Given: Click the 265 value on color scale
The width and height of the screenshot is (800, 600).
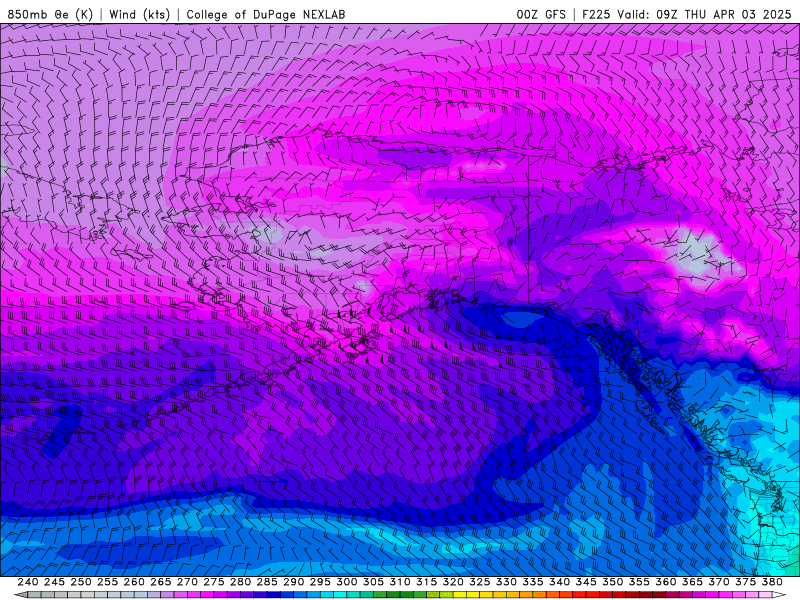Looking at the screenshot, I should (160, 582).
